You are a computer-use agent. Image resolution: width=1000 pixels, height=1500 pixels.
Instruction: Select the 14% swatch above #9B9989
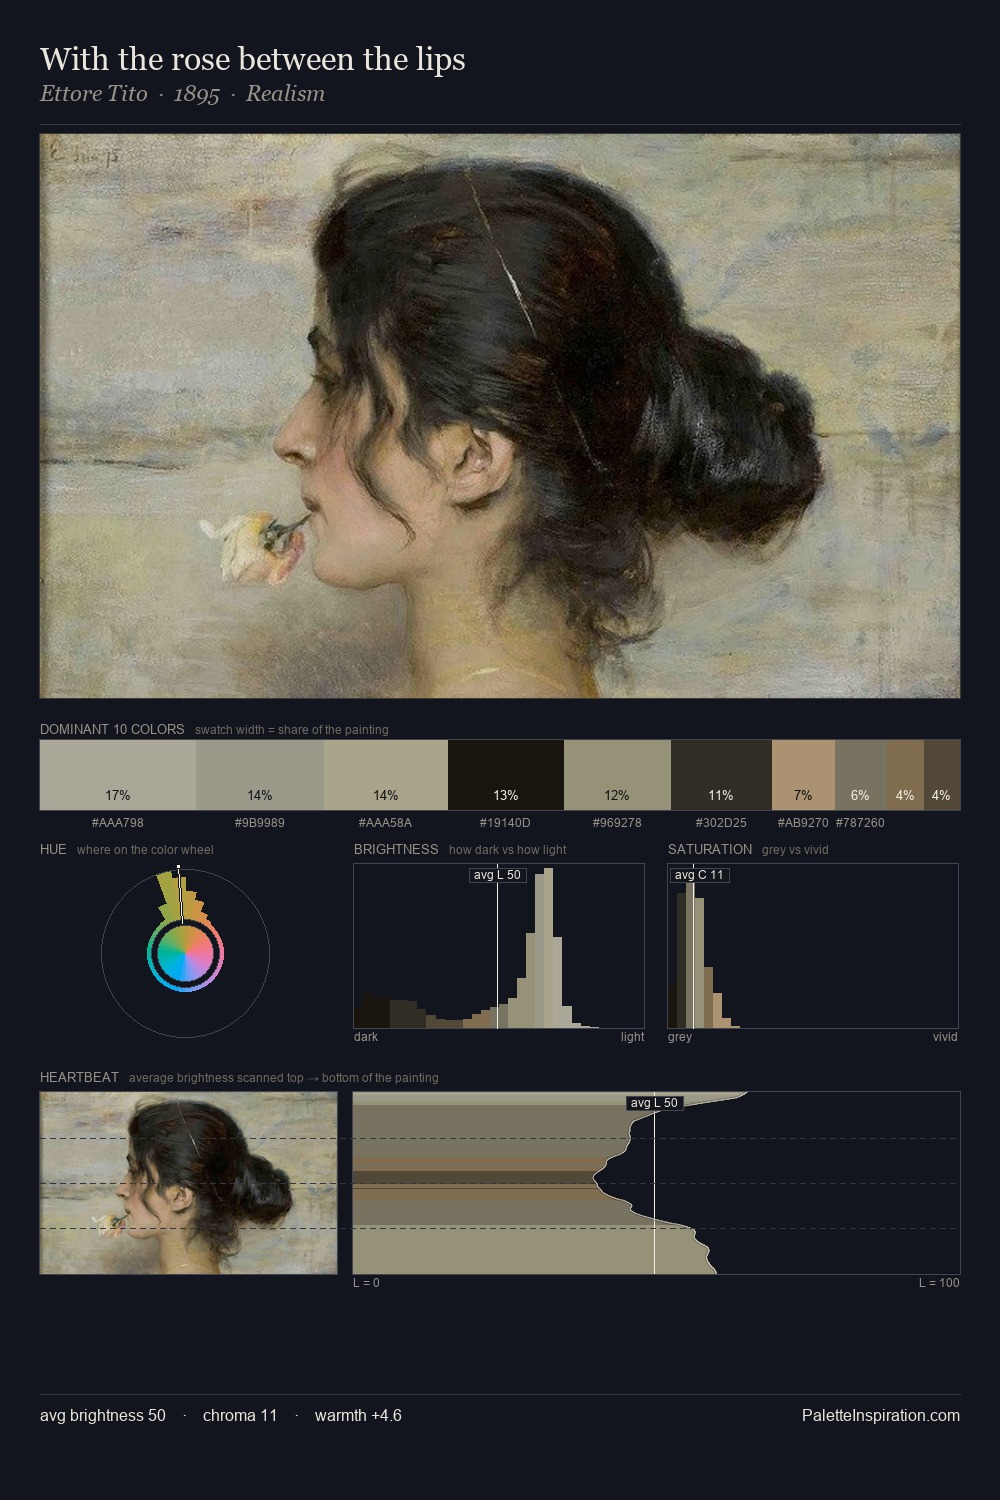click(x=260, y=774)
